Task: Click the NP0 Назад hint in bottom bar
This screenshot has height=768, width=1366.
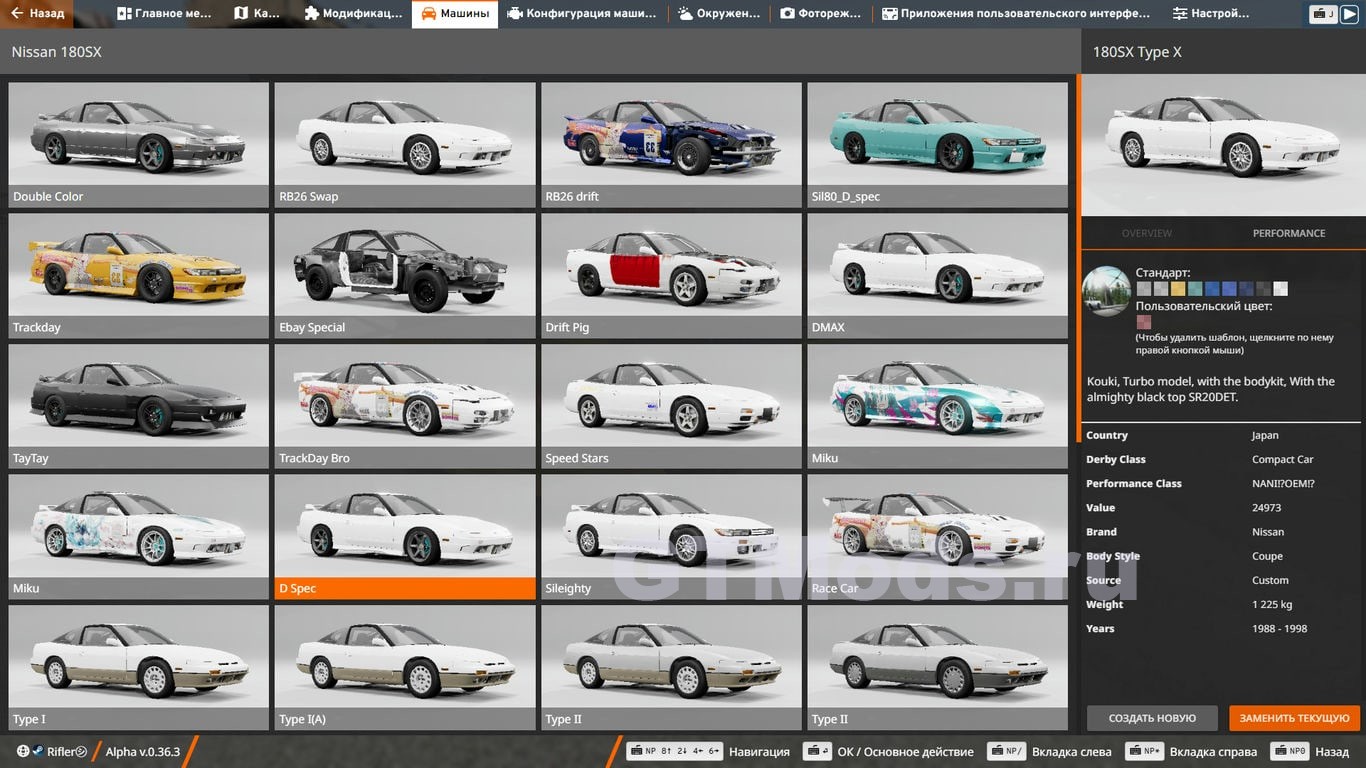Action: 1310,751
